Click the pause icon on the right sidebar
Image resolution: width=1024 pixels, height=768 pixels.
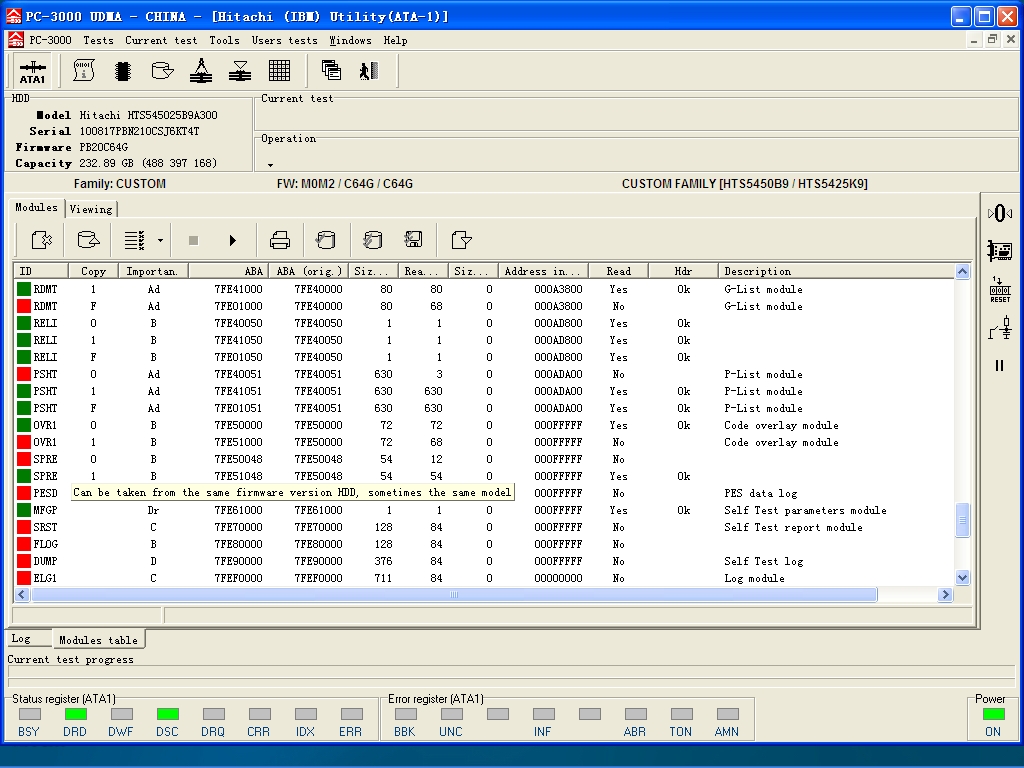(999, 366)
